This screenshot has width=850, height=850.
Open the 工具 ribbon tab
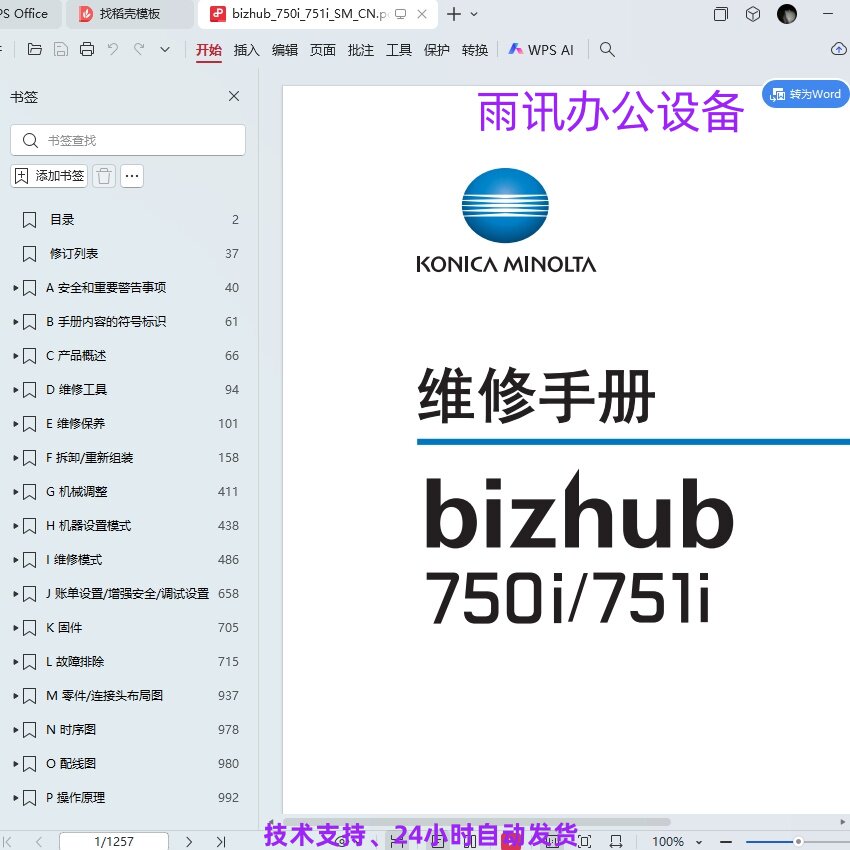click(398, 50)
